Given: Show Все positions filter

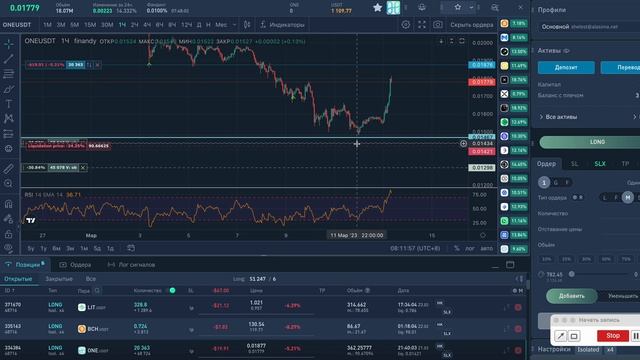Looking at the screenshot, I should coord(91,279).
